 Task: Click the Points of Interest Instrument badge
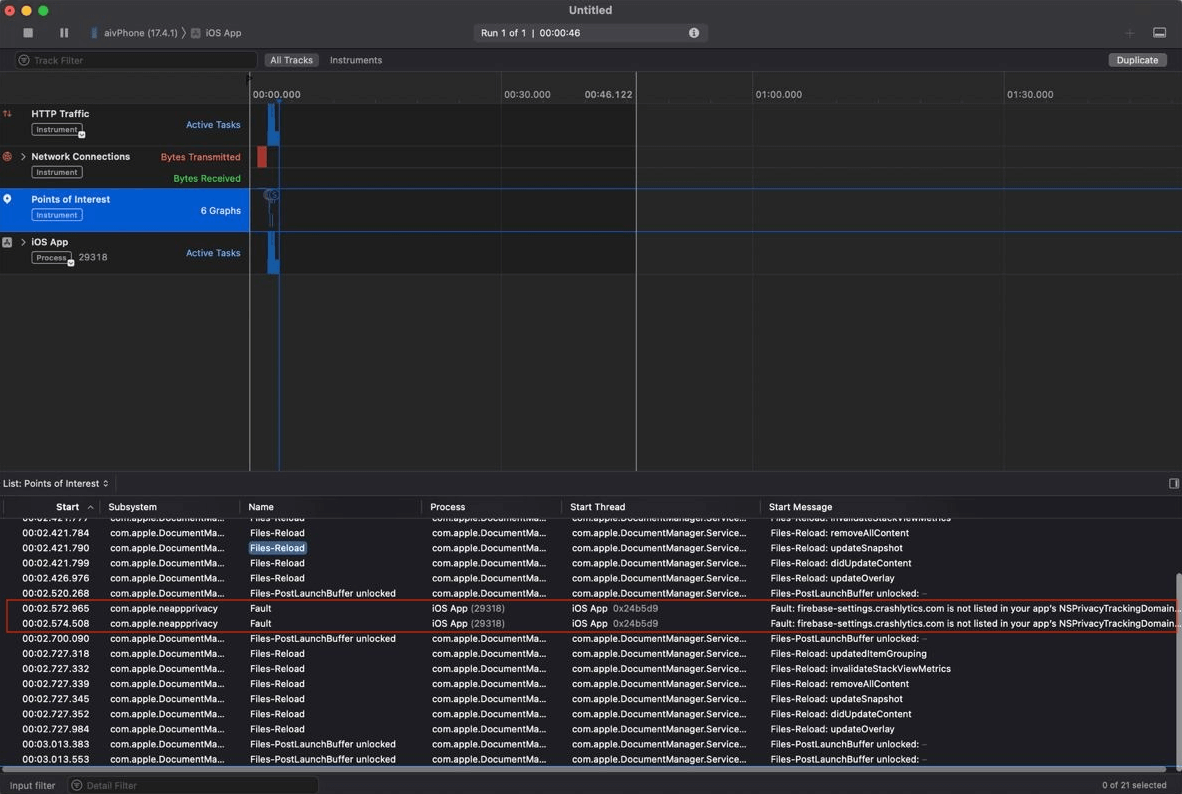click(x=57, y=216)
